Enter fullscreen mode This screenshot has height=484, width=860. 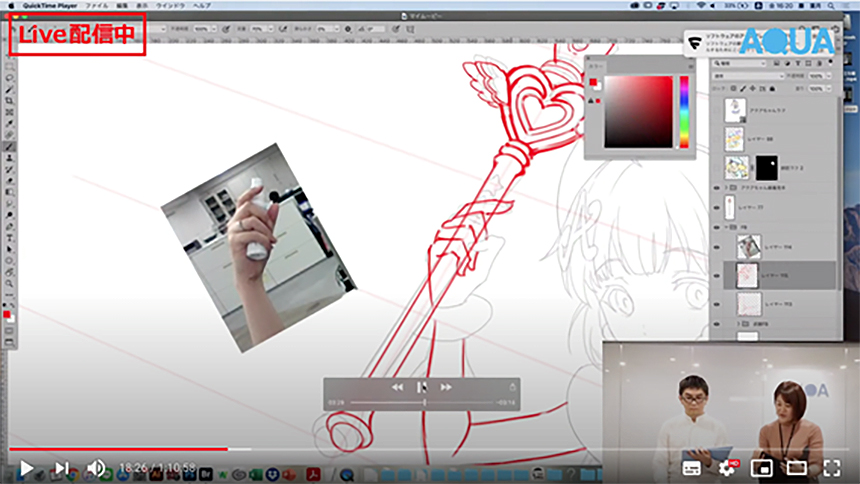coord(831,467)
